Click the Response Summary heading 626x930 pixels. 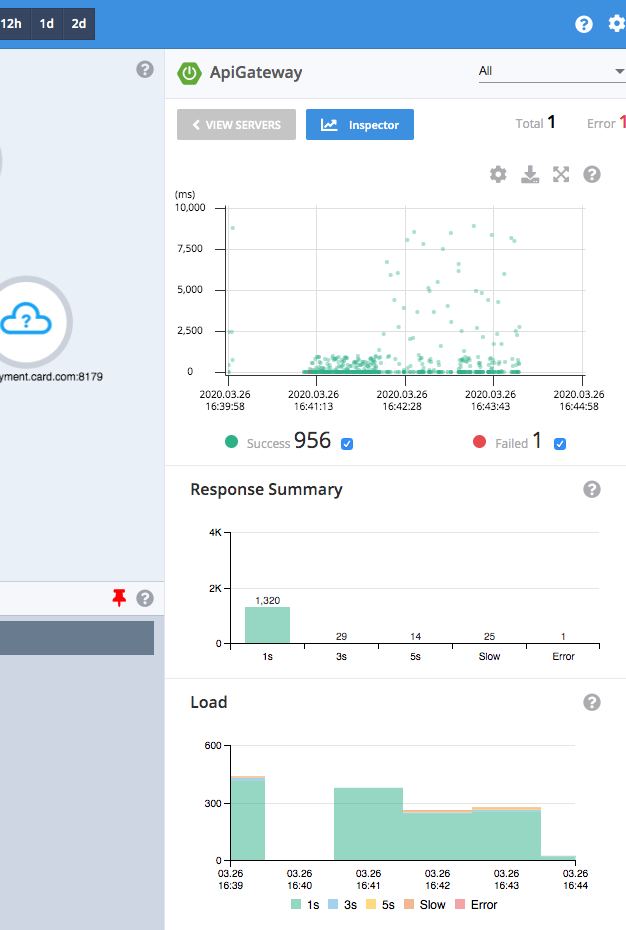click(266, 489)
